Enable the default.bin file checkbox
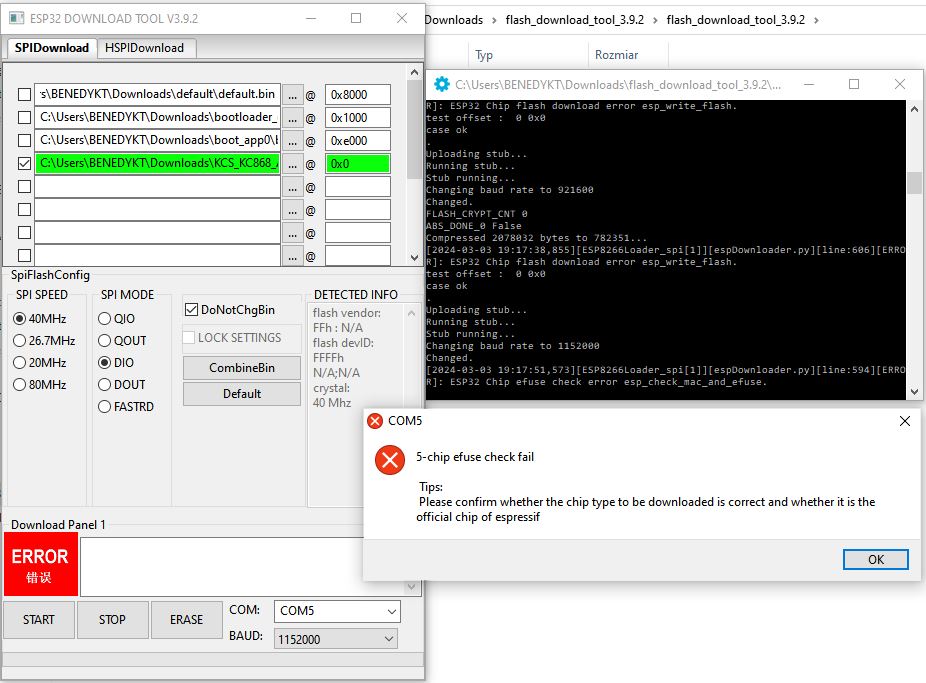The height and width of the screenshot is (683, 926). point(25,94)
